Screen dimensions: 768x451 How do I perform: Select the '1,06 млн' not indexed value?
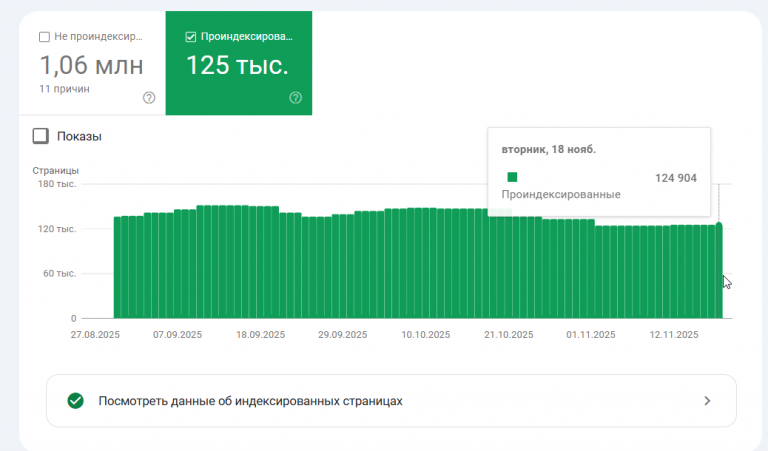point(91,65)
